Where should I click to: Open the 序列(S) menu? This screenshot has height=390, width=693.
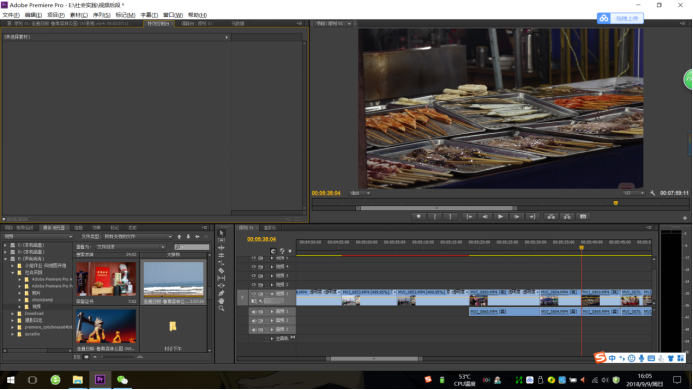click(x=102, y=15)
